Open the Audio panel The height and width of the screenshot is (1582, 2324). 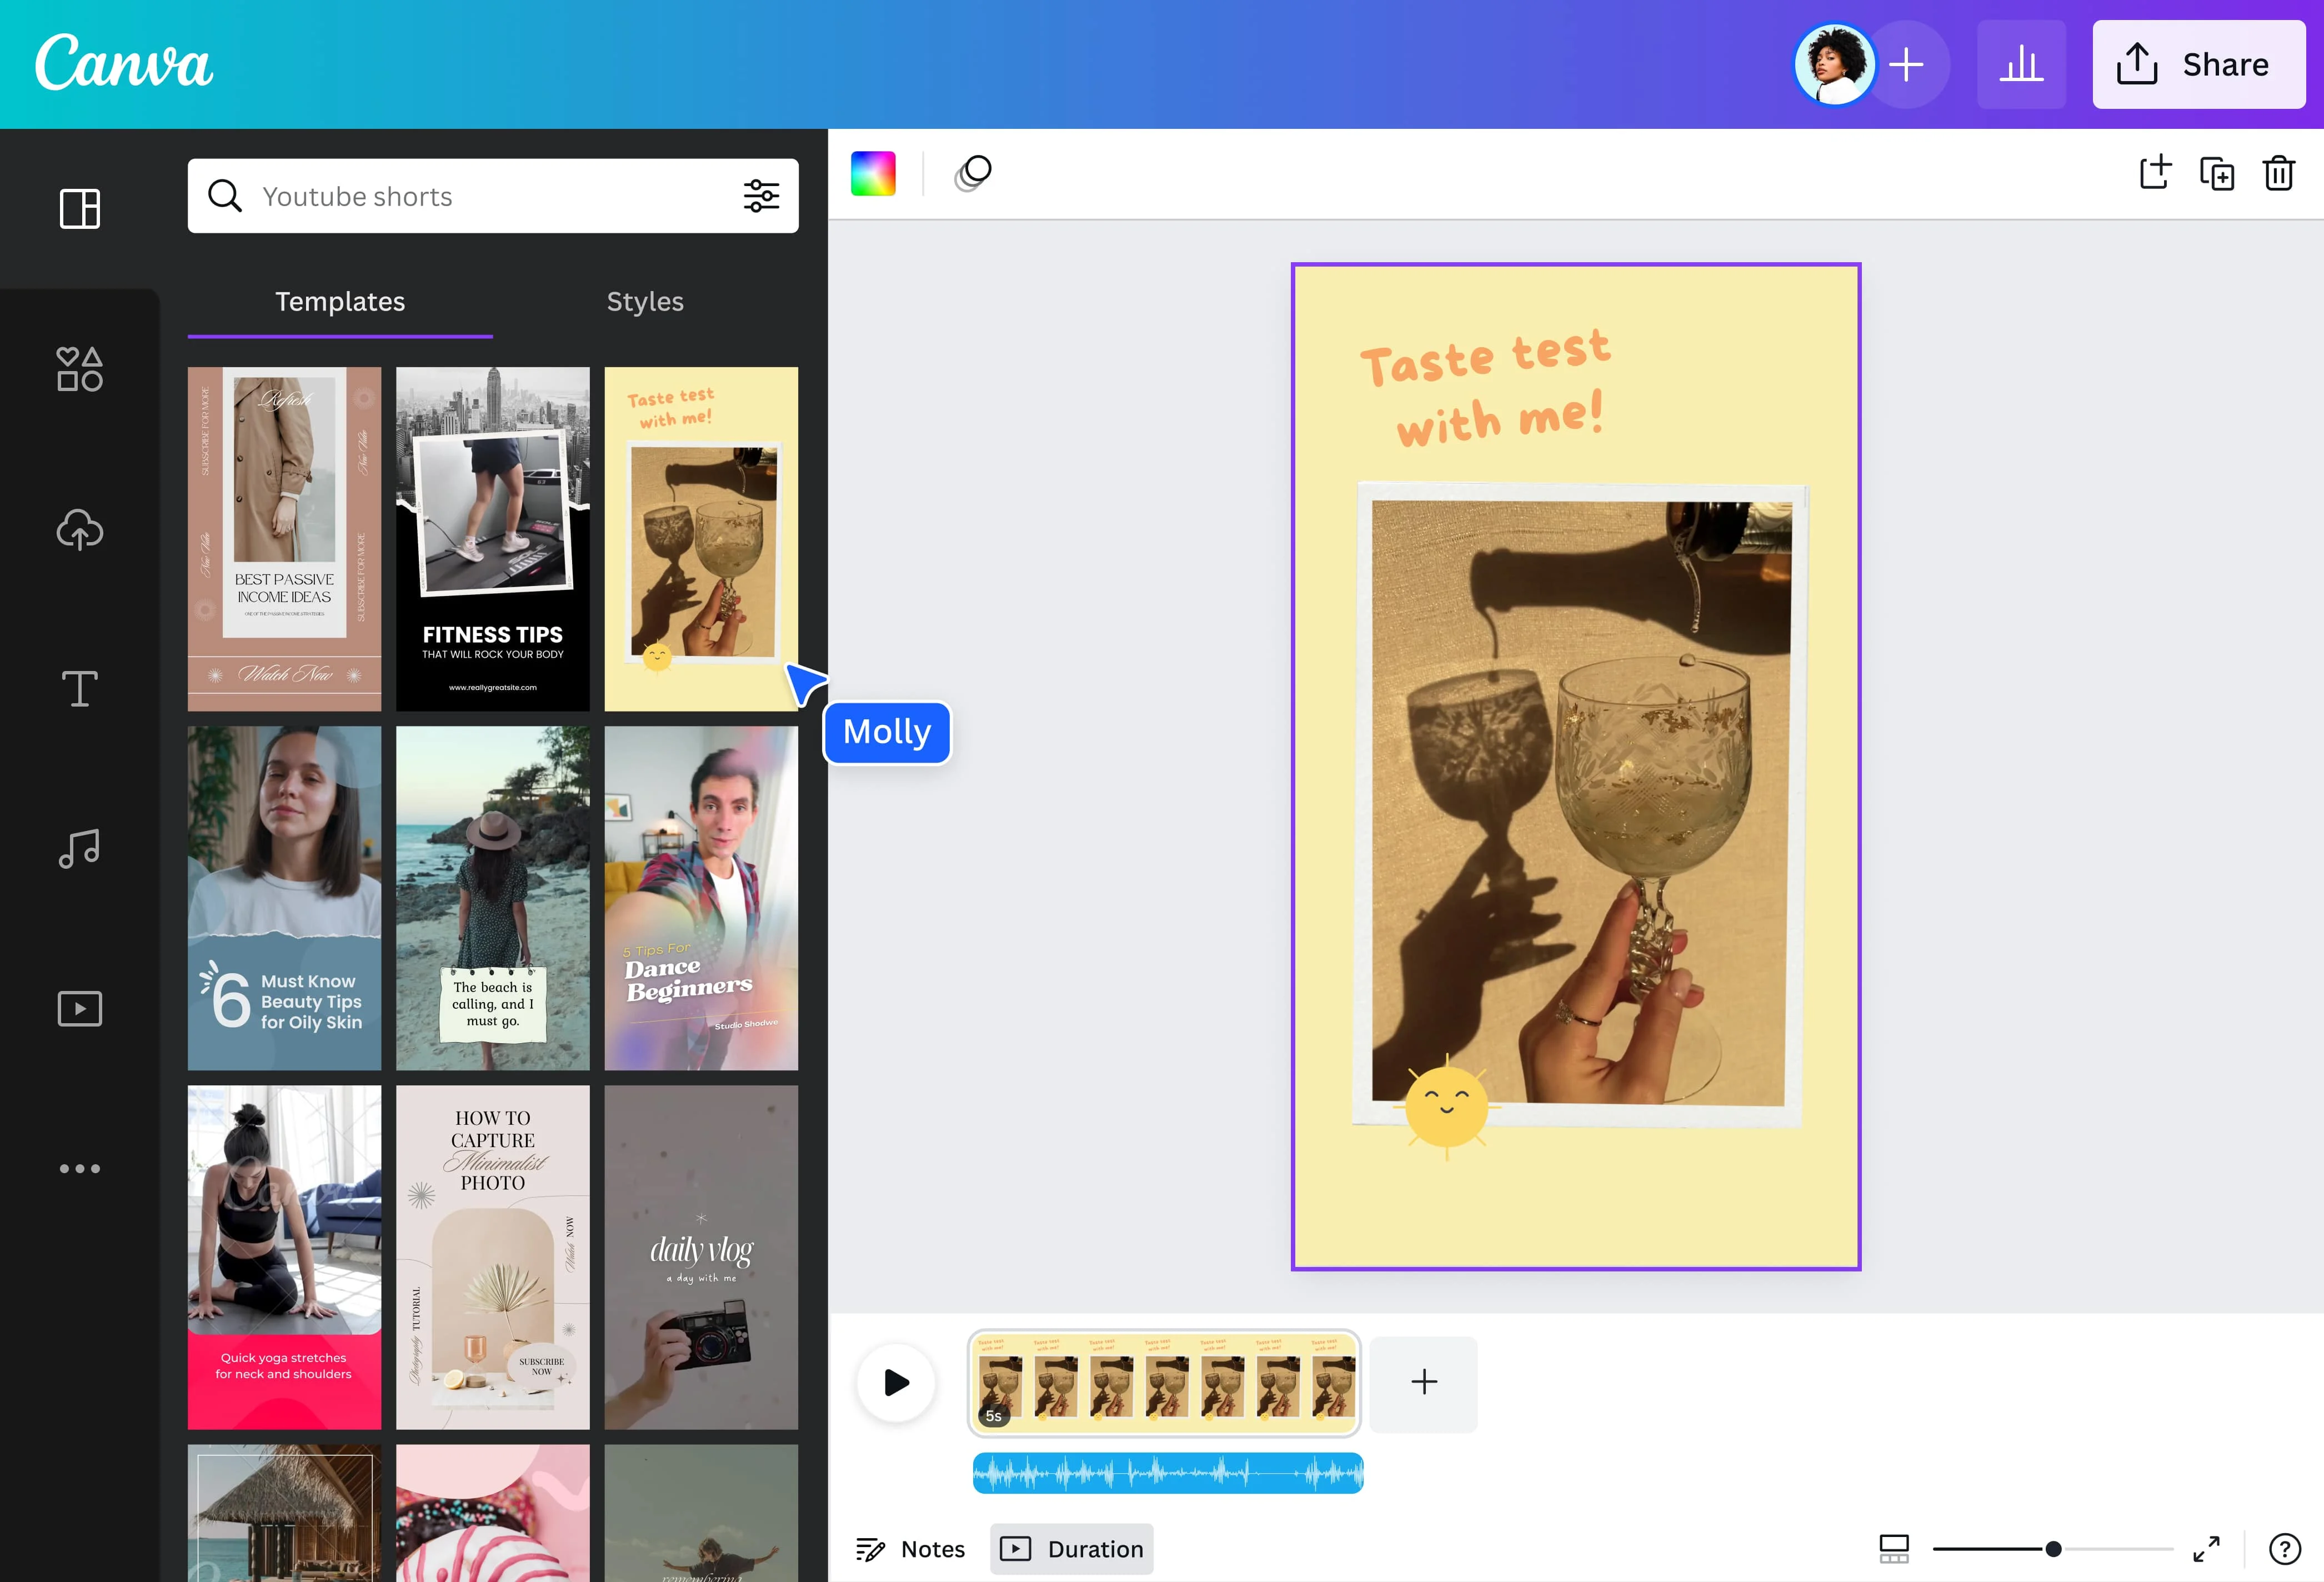point(79,848)
